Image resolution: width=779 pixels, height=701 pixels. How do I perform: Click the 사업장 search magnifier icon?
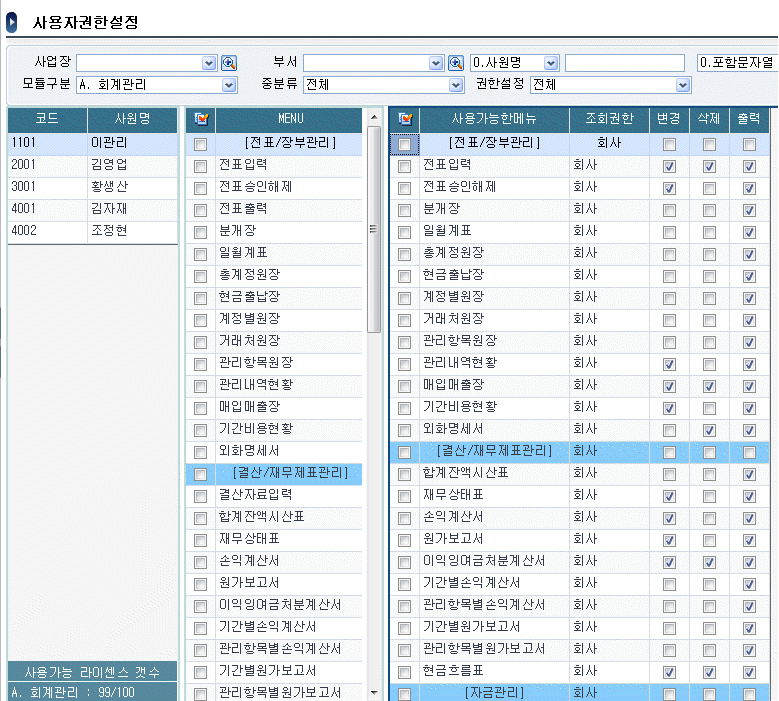tap(228, 63)
